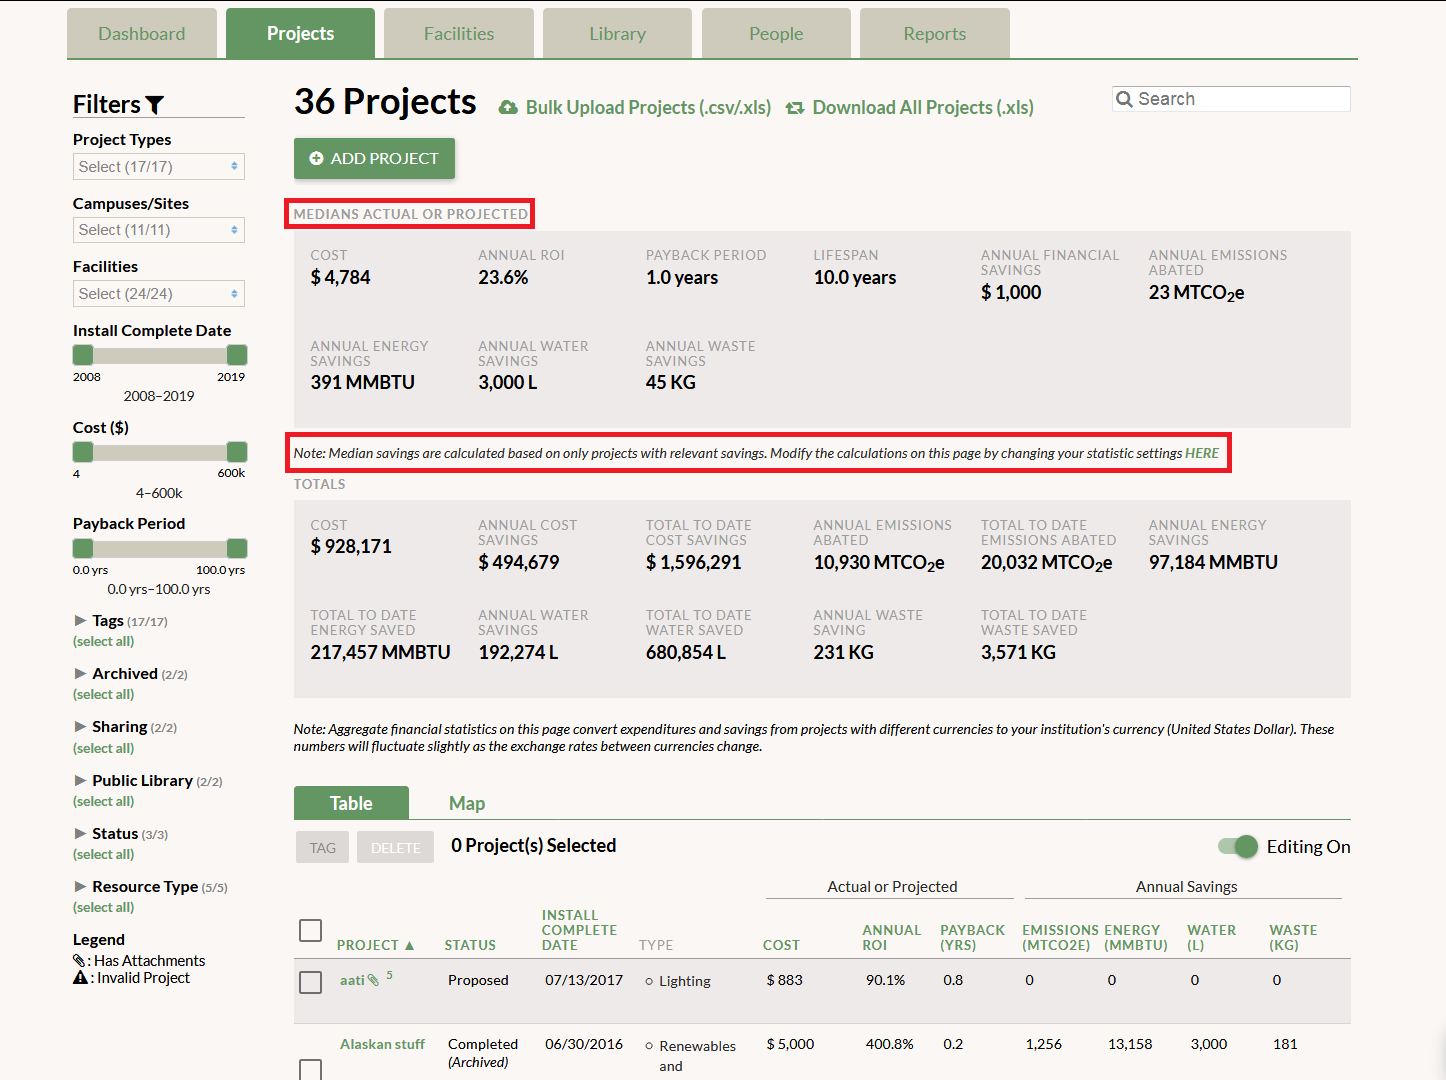This screenshot has height=1080, width=1446.
Task: Expand the Public Library filter section
Action: (80, 781)
